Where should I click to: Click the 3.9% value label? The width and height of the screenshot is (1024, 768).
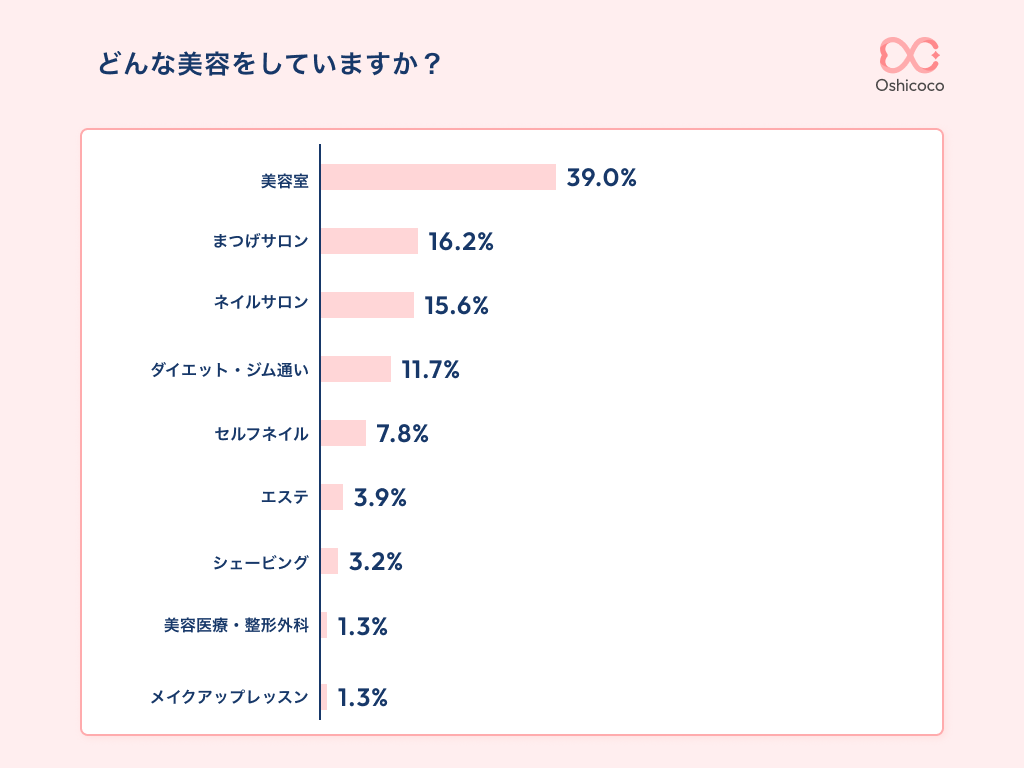pyautogui.click(x=380, y=498)
